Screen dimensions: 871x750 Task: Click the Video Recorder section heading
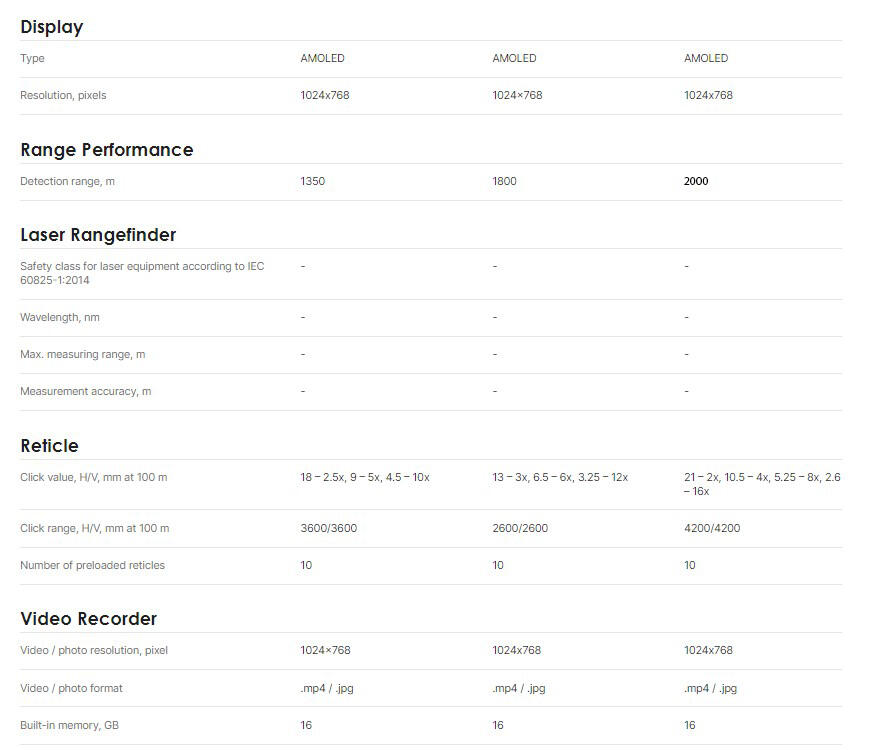(89, 619)
